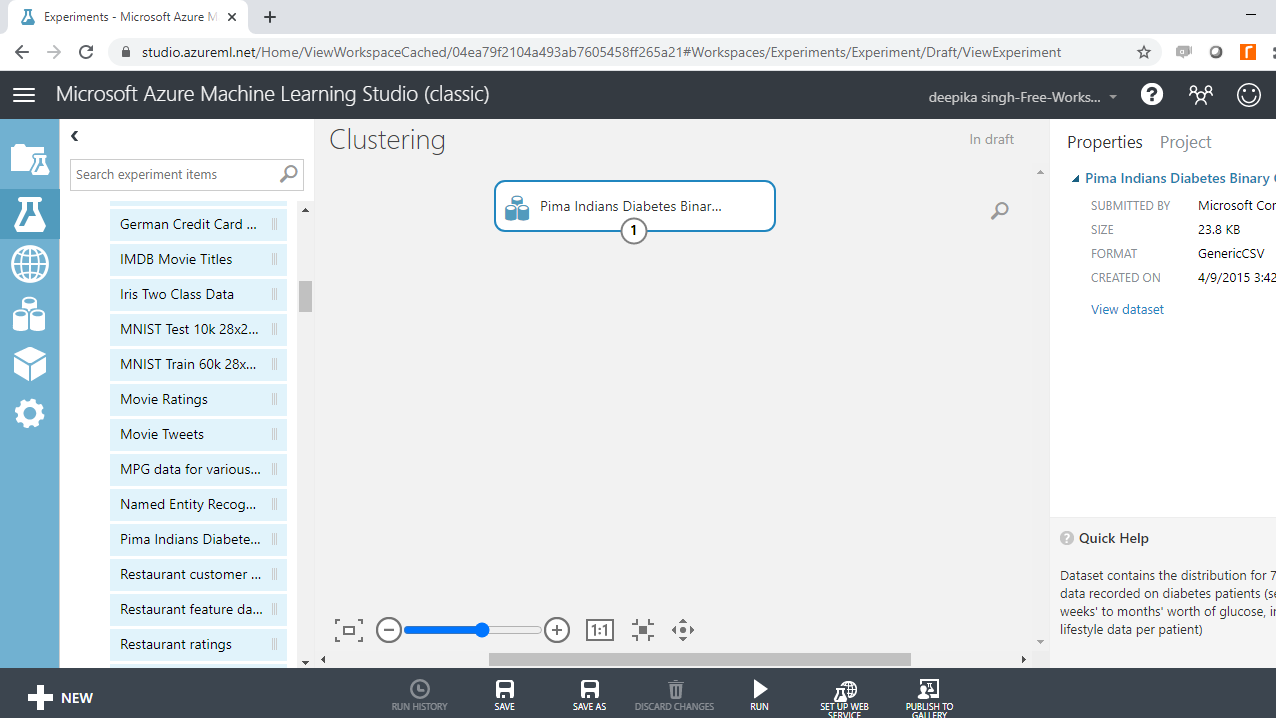This screenshot has width=1276, height=718.
Task: Open the View dataset link
Action: (x=1127, y=309)
